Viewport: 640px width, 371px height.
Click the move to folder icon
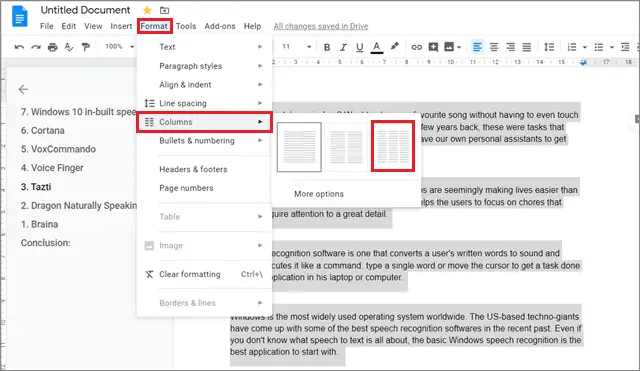tap(164, 10)
